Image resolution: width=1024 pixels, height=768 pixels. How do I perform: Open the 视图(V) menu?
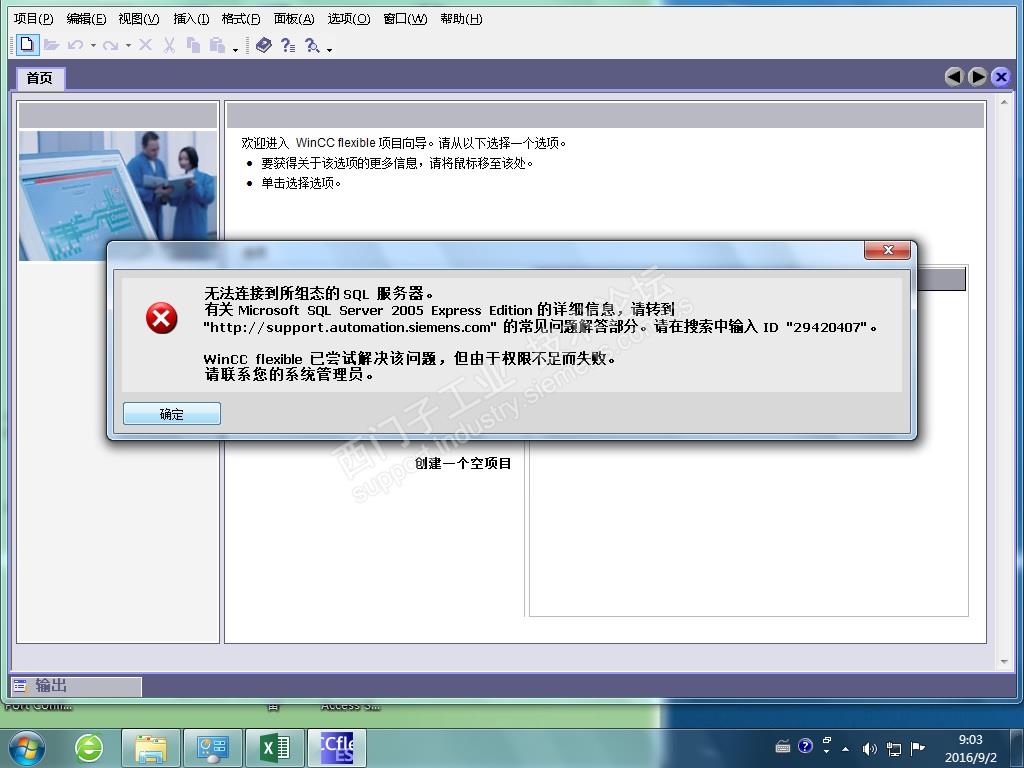click(138, 19)
